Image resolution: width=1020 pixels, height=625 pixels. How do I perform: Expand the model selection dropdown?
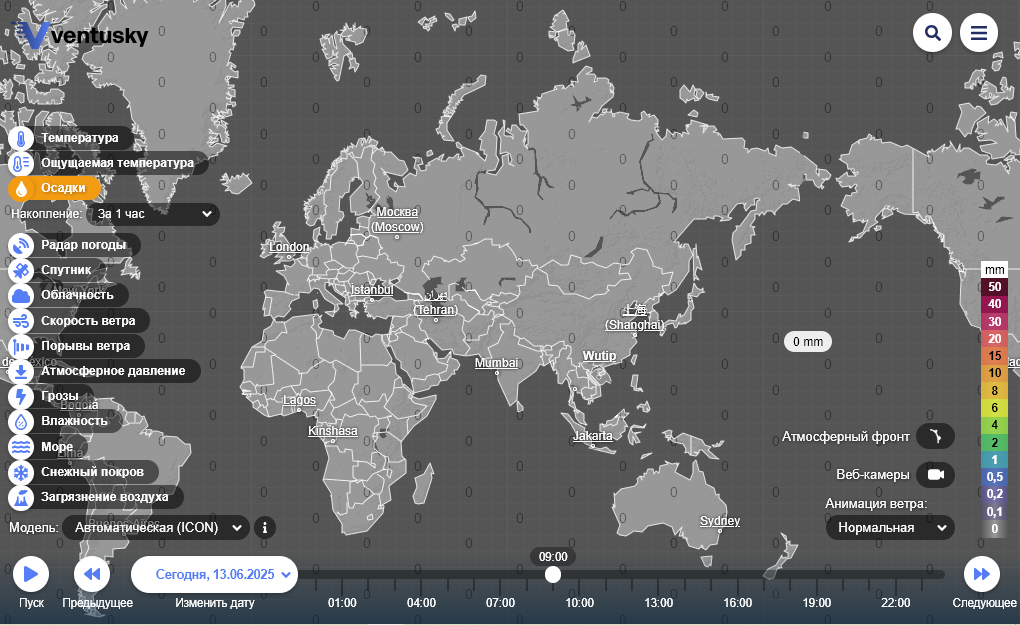tap(156, 527)
